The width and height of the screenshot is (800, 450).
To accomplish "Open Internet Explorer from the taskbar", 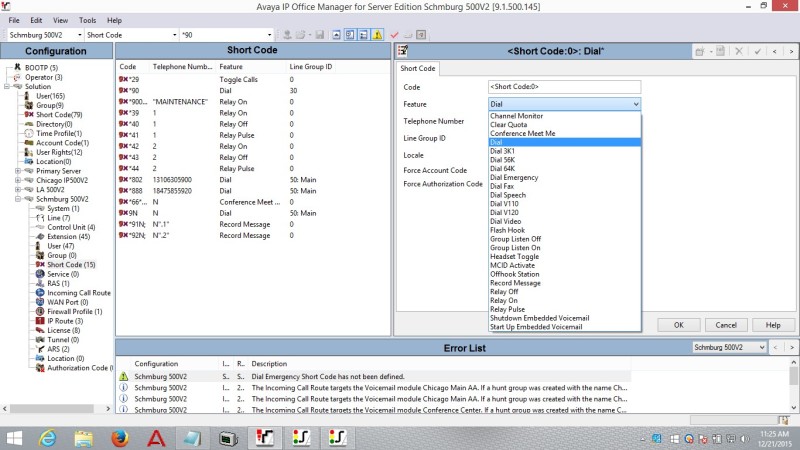I will [x=47, y=438].
